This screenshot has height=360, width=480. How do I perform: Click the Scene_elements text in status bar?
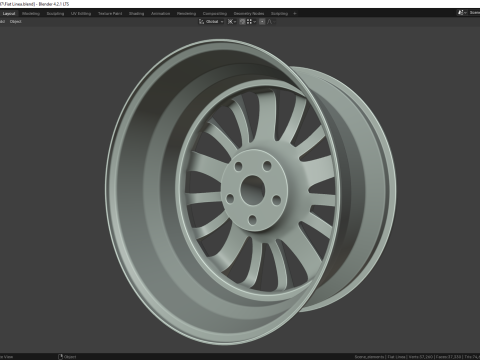point(369,357)
